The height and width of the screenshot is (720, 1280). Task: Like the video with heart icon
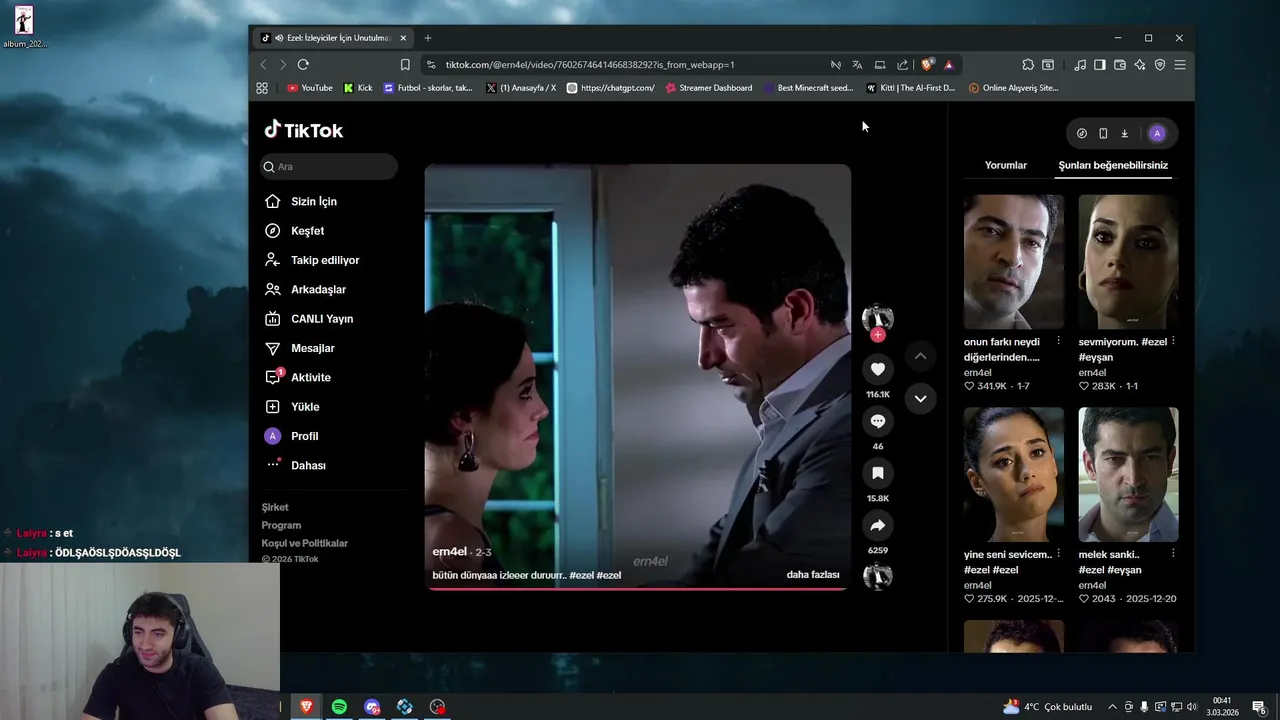(878, 369)
